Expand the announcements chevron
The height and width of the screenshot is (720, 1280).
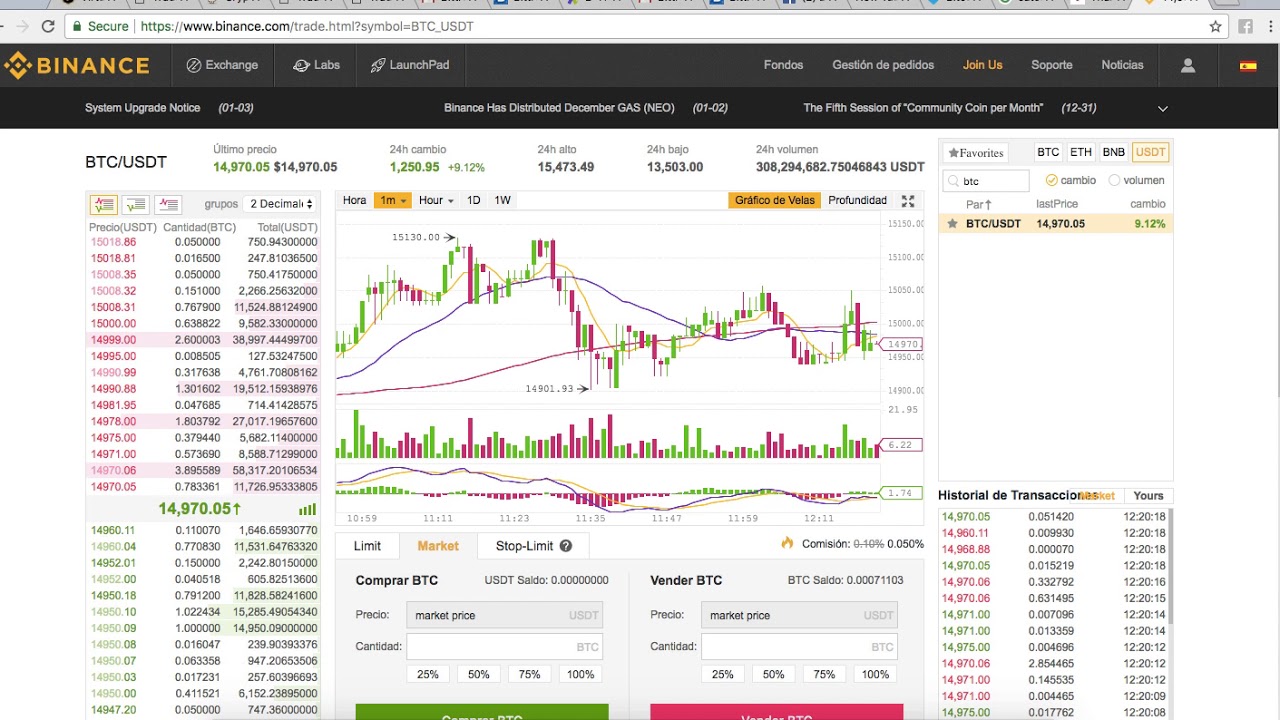pyautogui.click(x=1163, y=108)
